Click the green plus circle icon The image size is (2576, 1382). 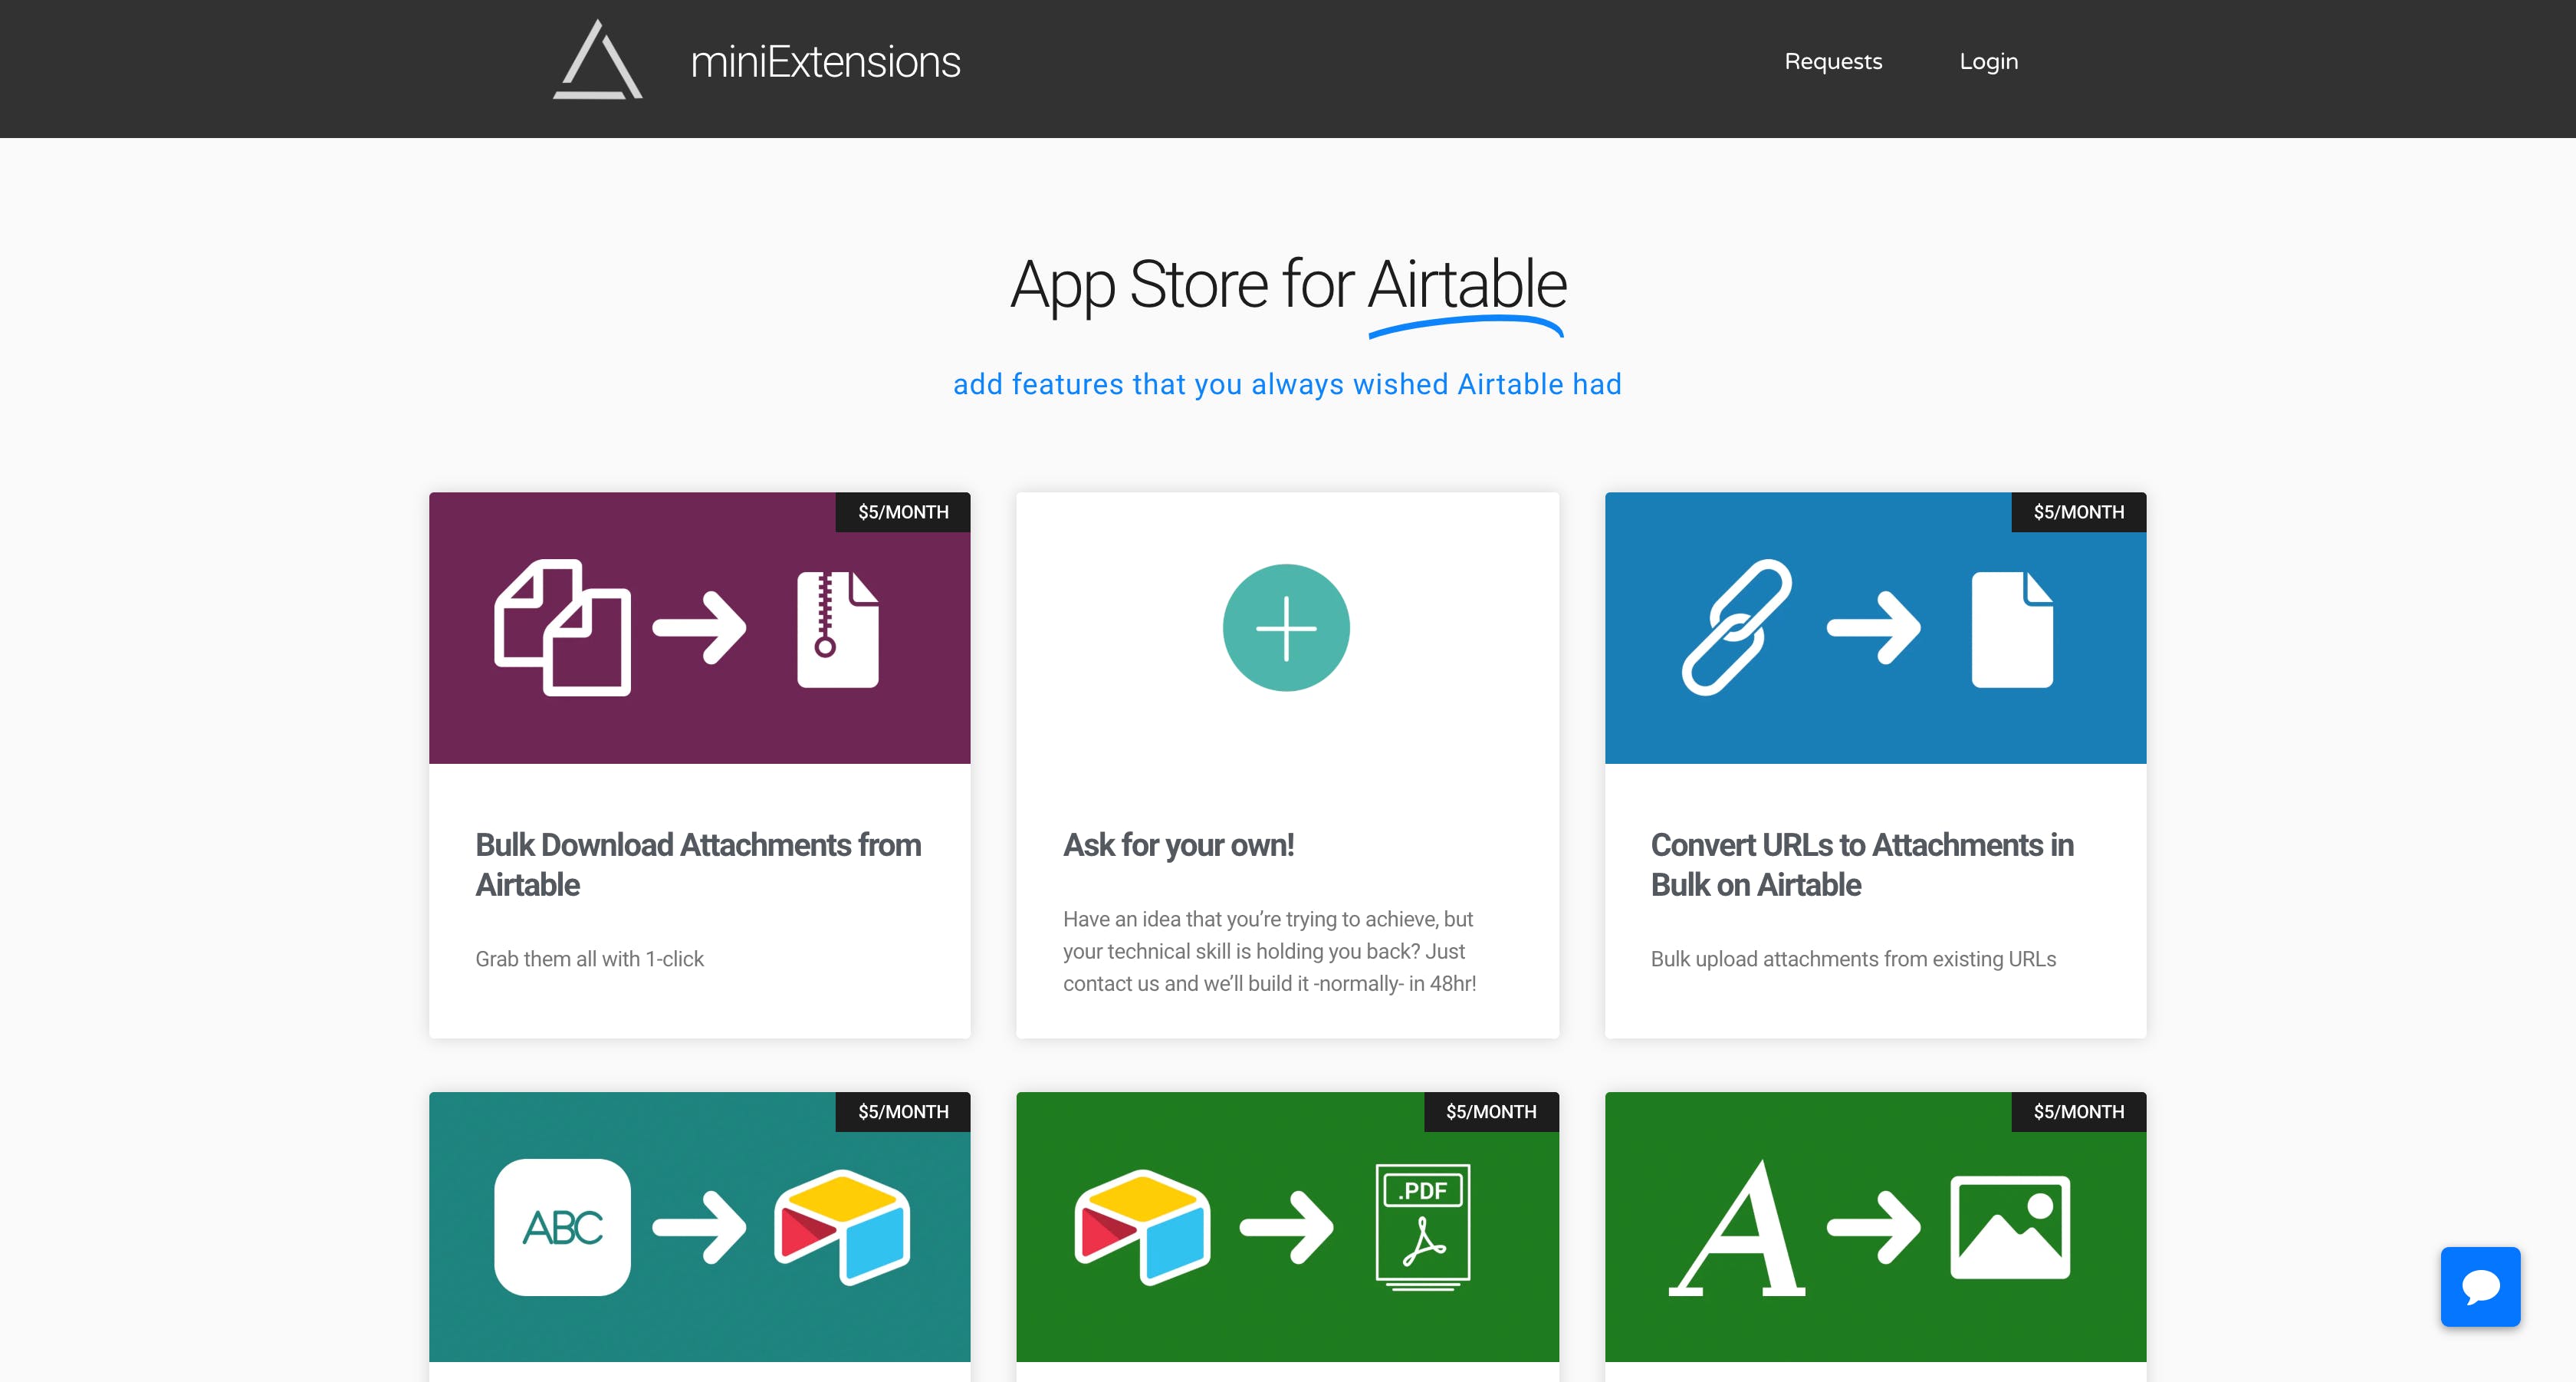click(1286, 628)
